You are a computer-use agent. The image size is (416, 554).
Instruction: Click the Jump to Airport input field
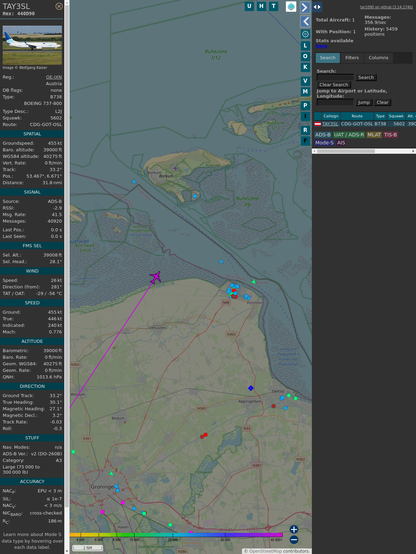click(335, 102)
